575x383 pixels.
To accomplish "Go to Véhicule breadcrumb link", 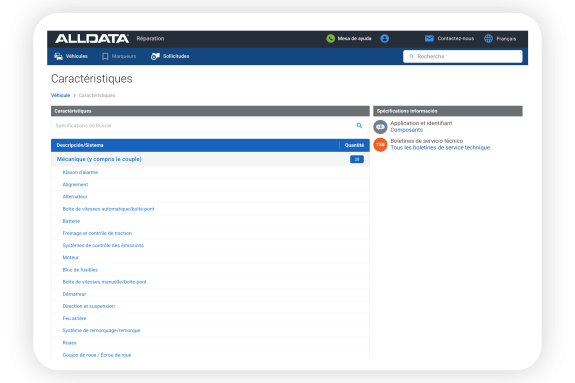I will (61, 95).
